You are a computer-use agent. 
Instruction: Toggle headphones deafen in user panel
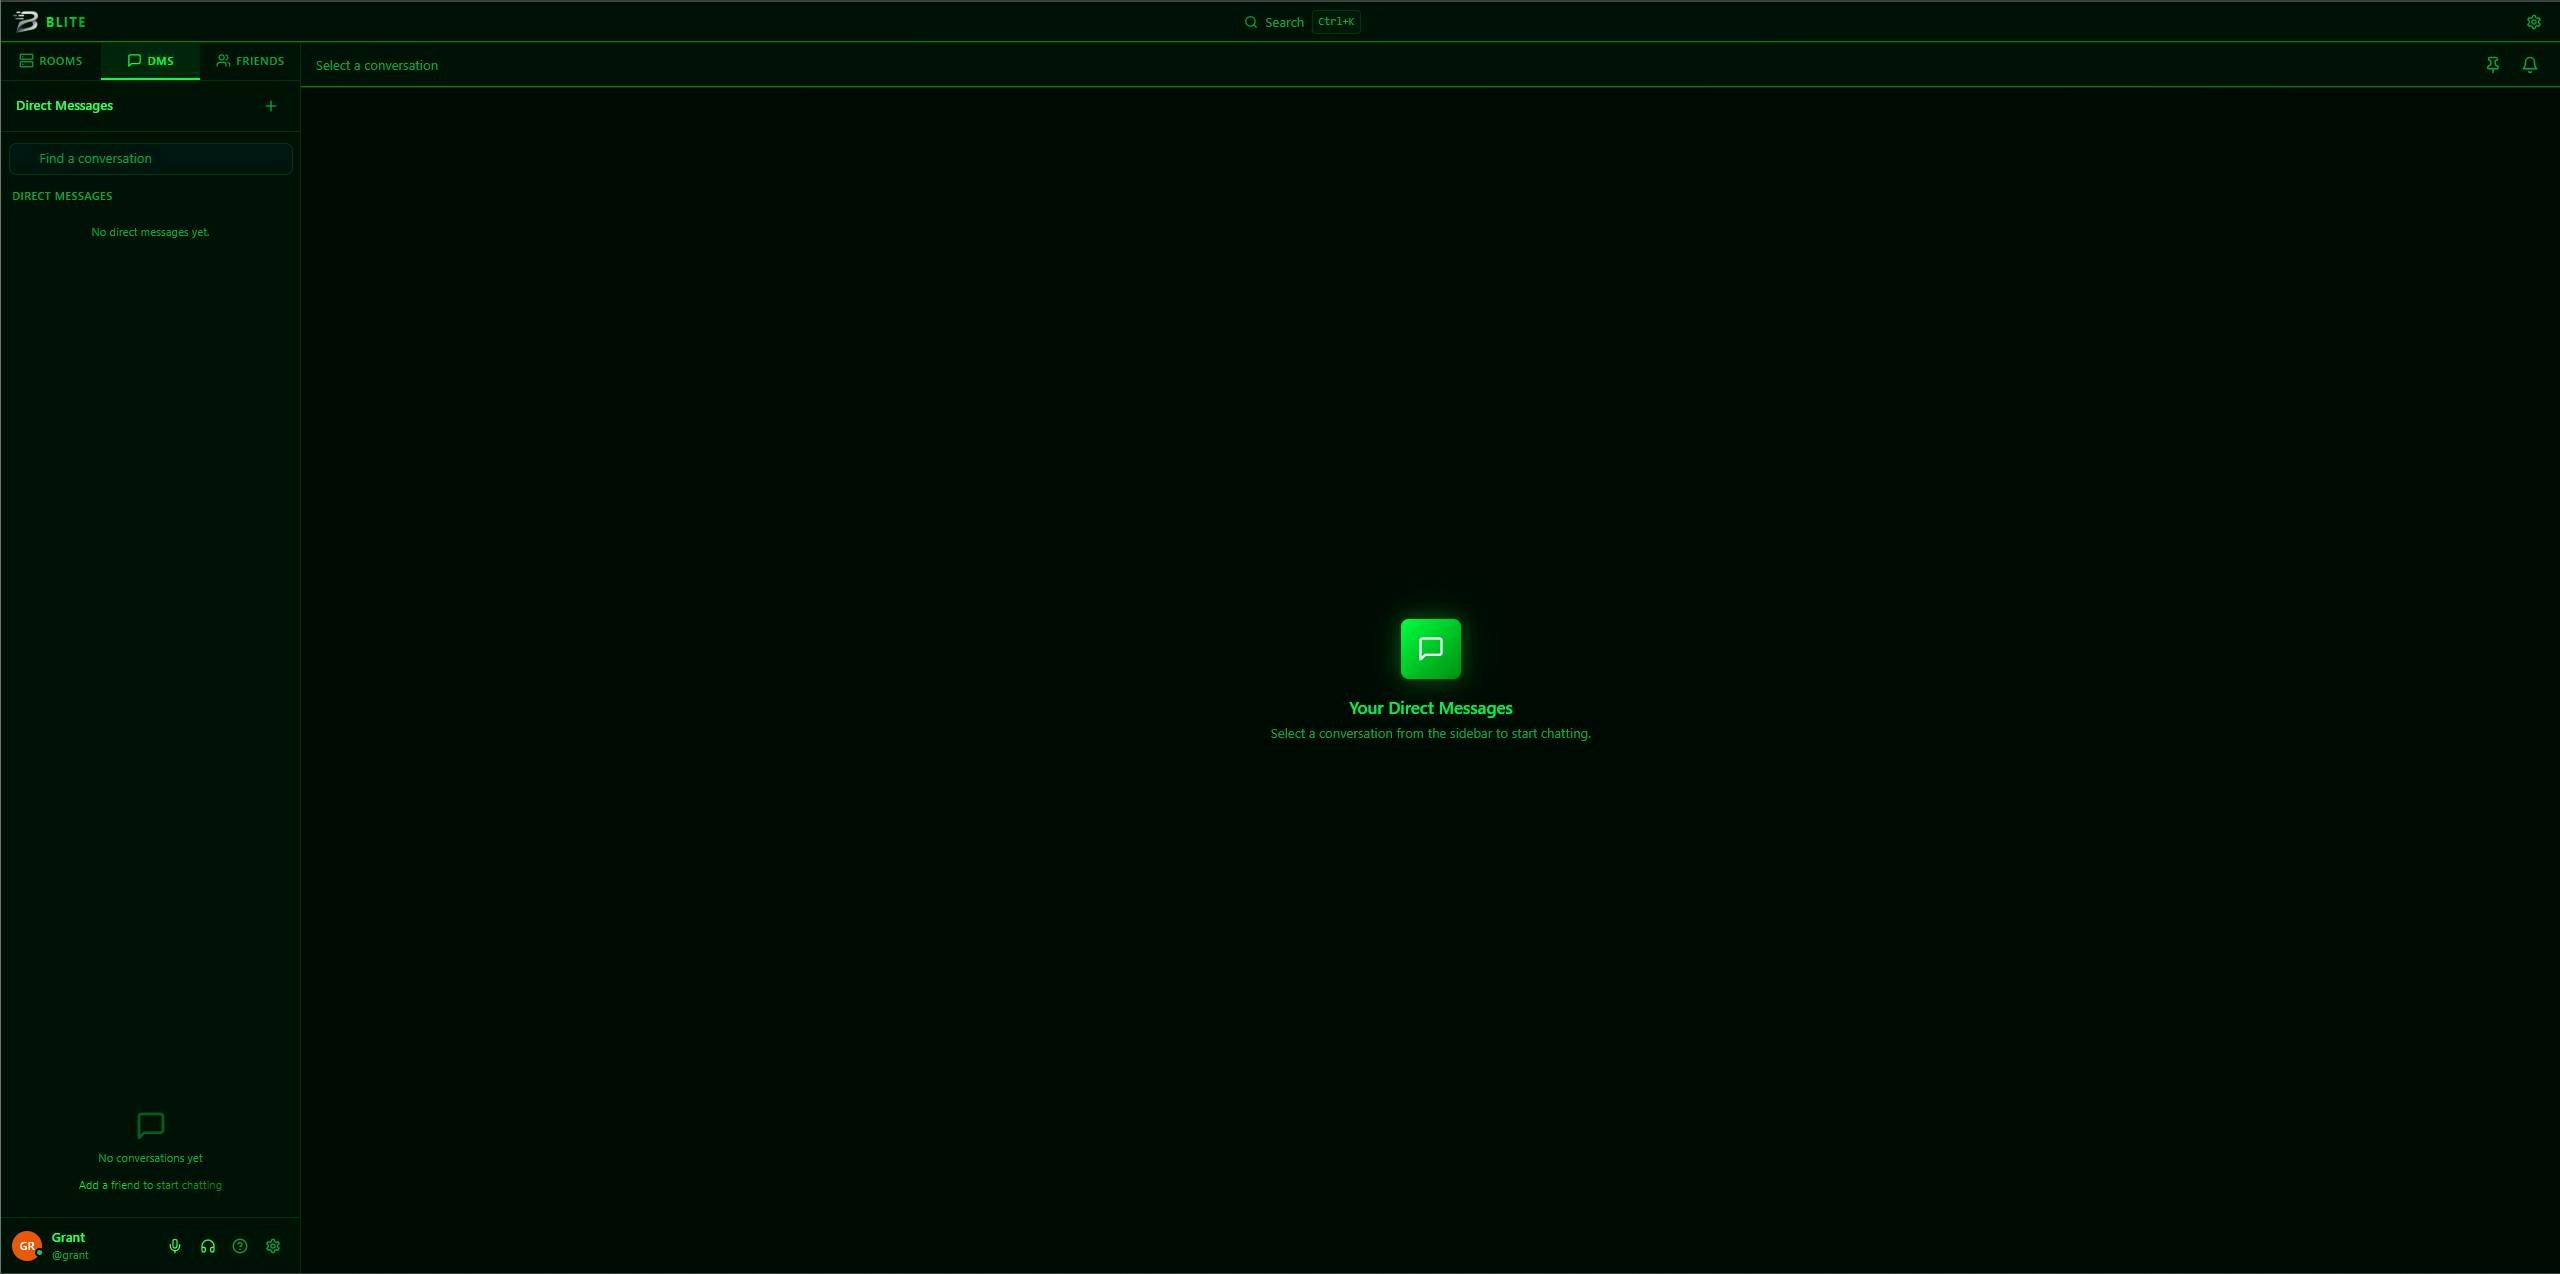click(x=208, y=1246)
